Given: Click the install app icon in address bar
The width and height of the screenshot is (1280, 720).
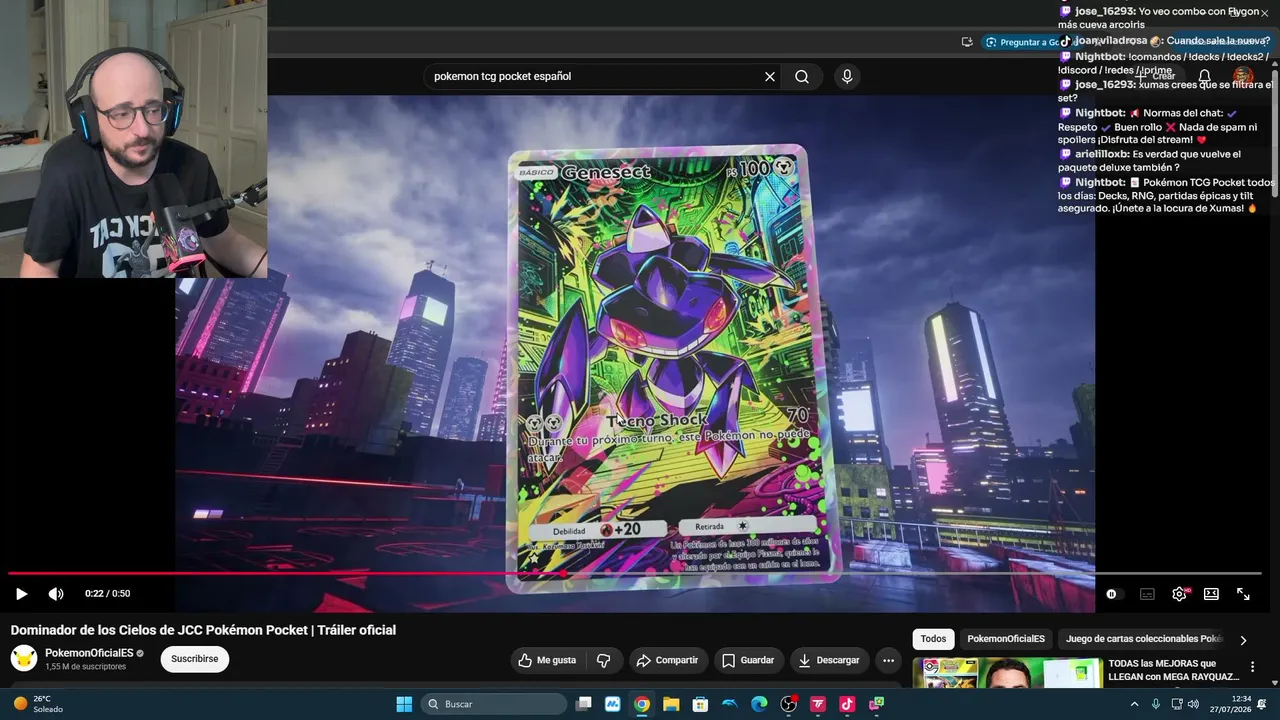Looking at the screenshot, I should click(967, 42).
